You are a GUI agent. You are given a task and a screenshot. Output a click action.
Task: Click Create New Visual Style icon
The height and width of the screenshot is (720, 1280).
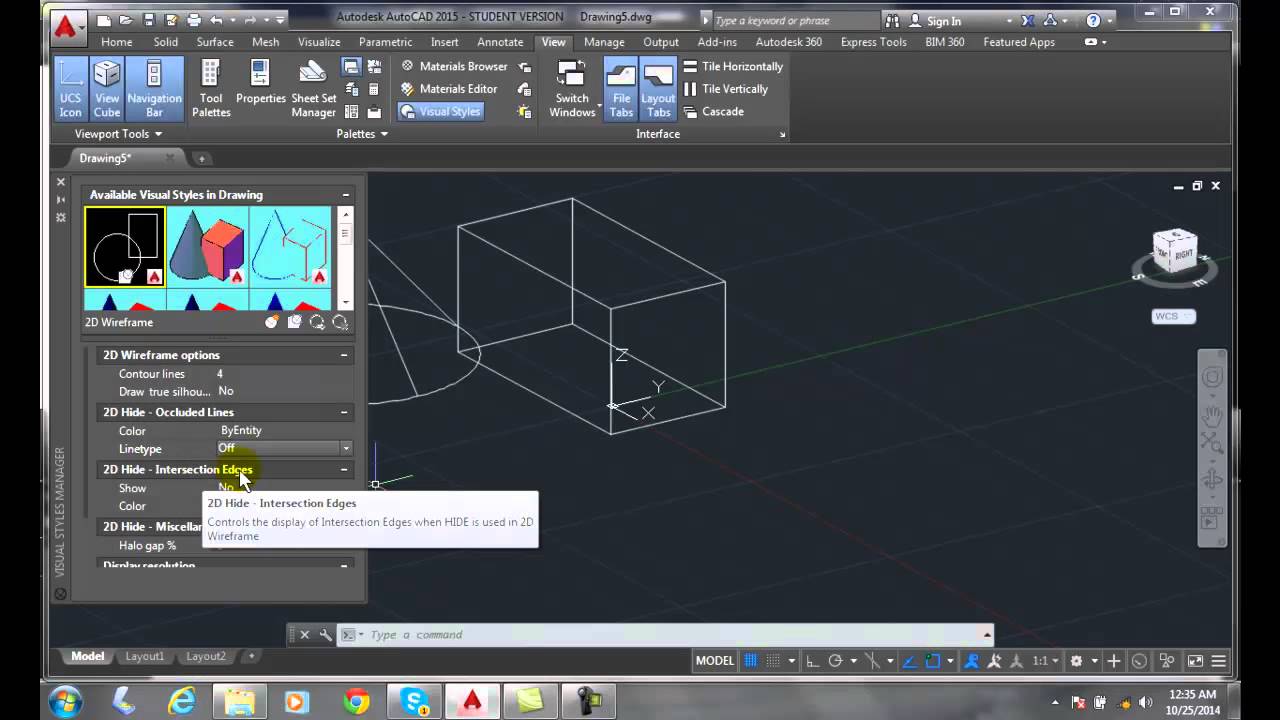tap(272, 322)
